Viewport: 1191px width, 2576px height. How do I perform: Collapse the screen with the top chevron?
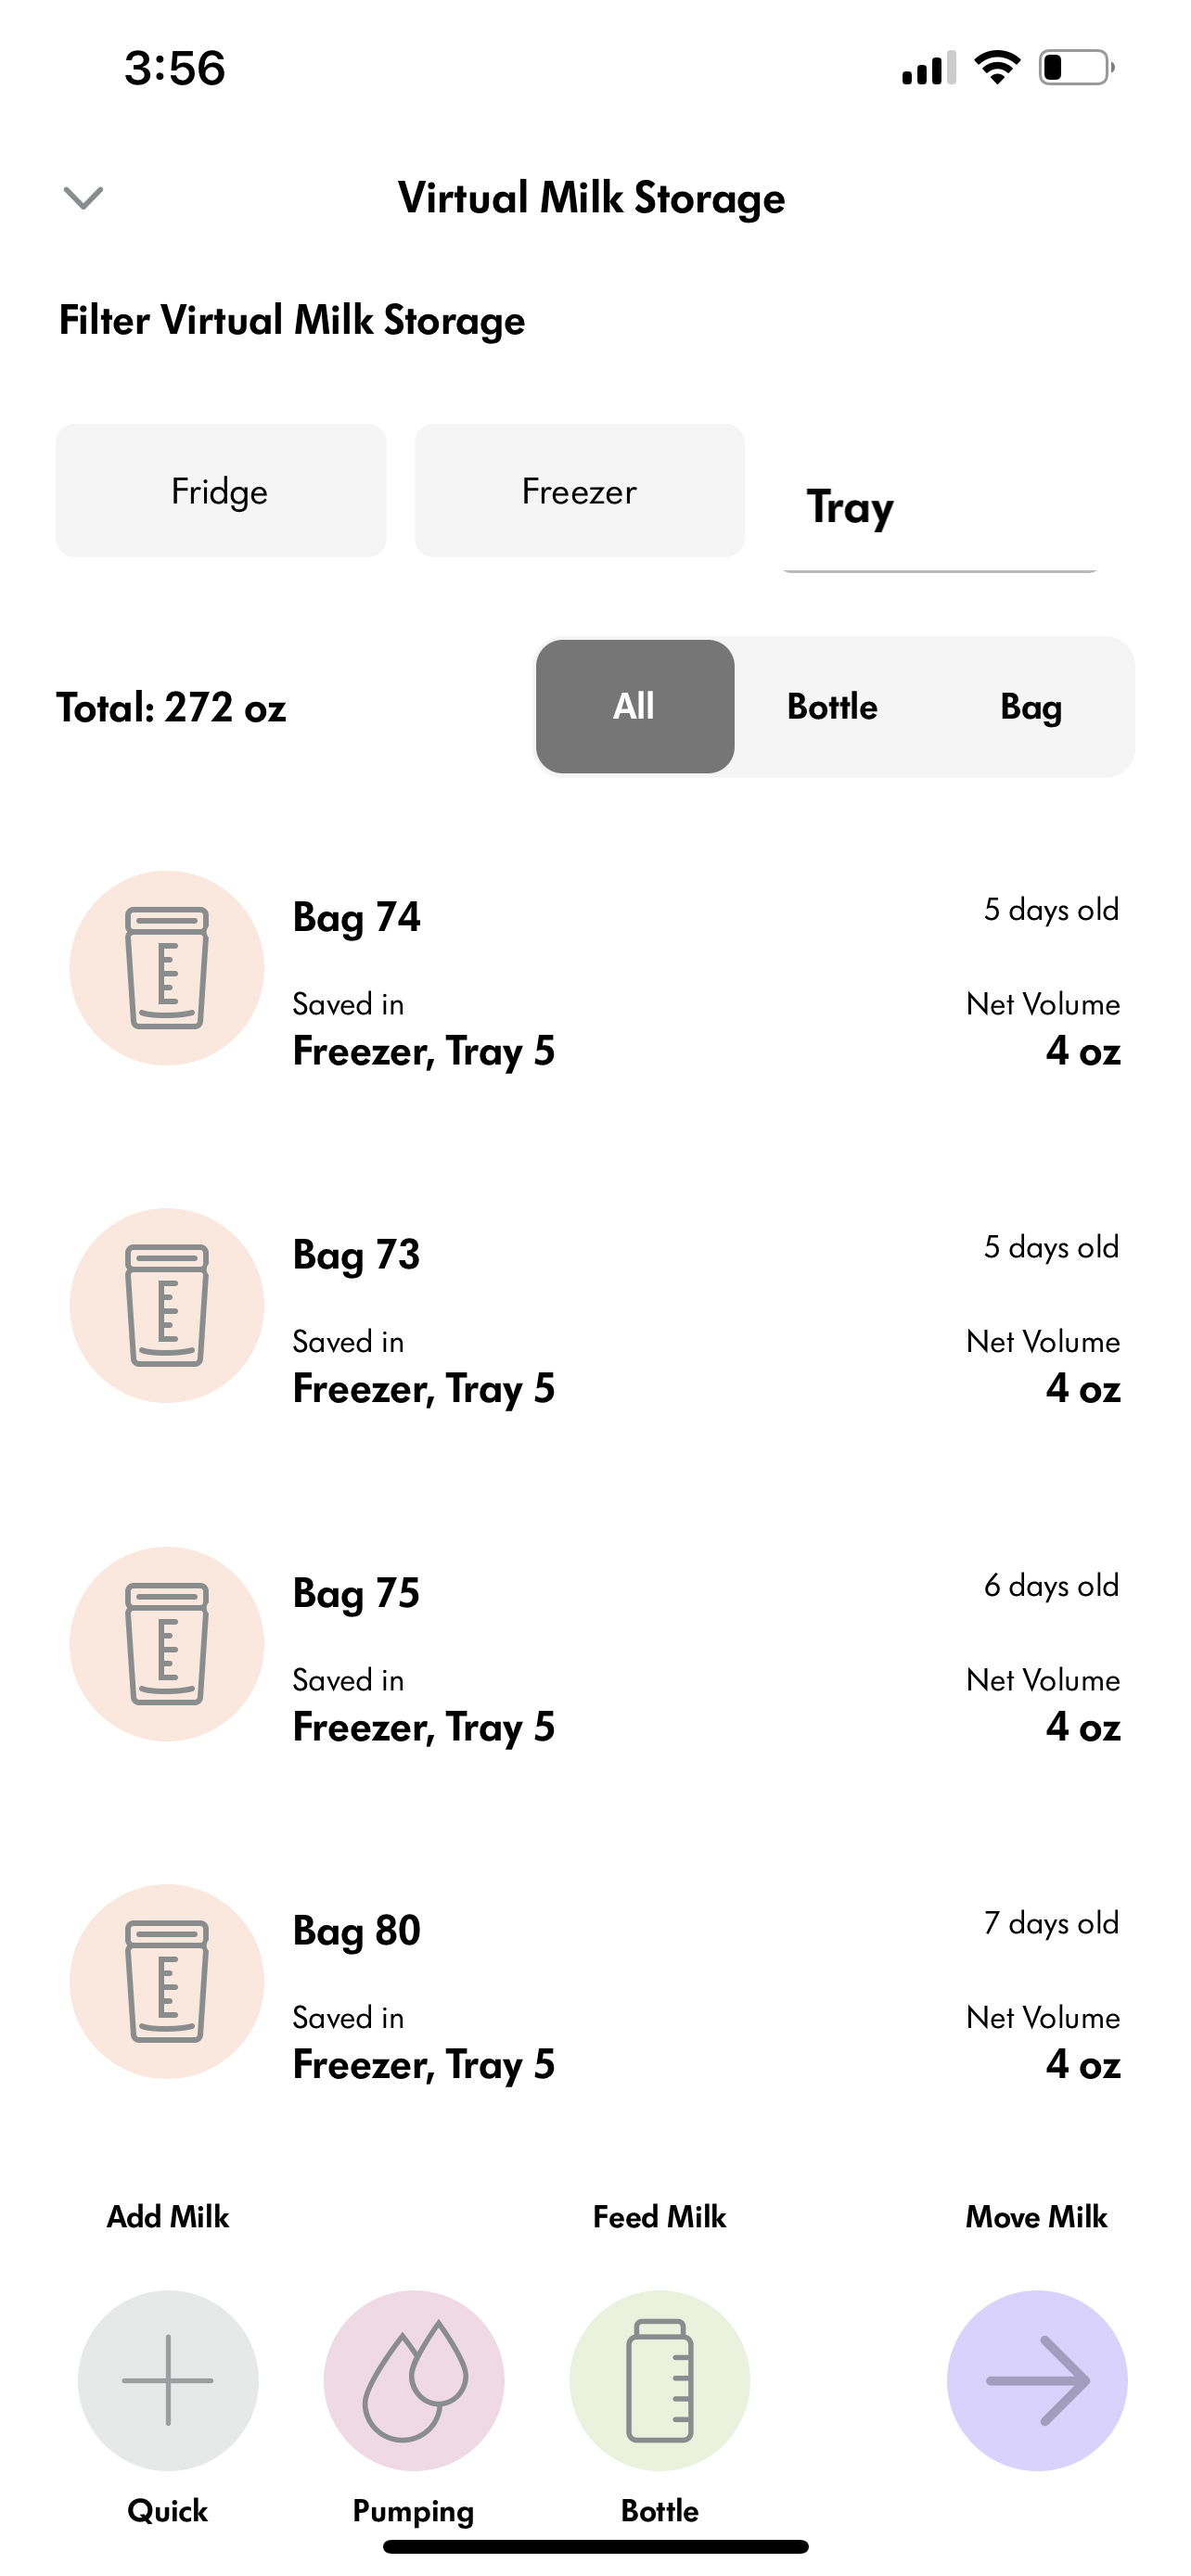(83, 198)
